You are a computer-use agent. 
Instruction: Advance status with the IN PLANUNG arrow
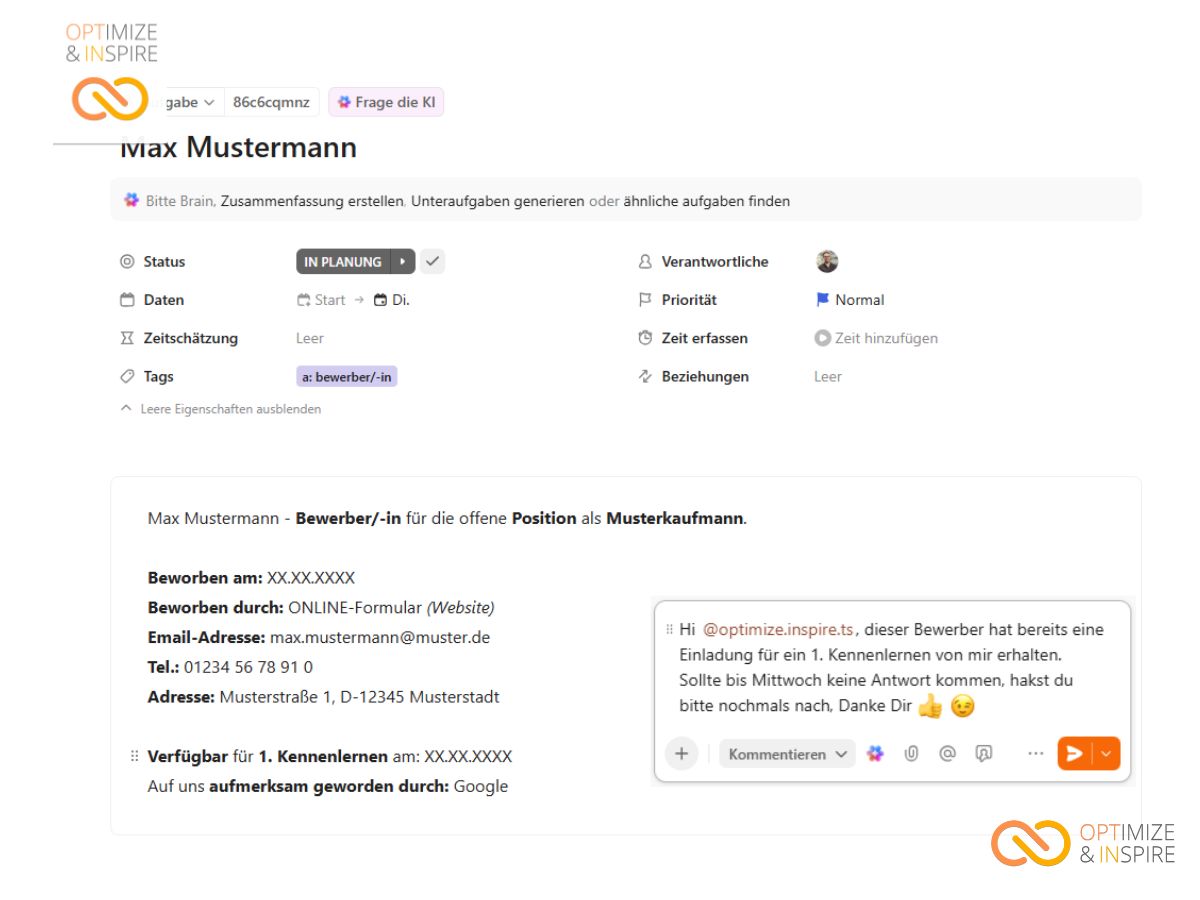(x=403, y=262)
